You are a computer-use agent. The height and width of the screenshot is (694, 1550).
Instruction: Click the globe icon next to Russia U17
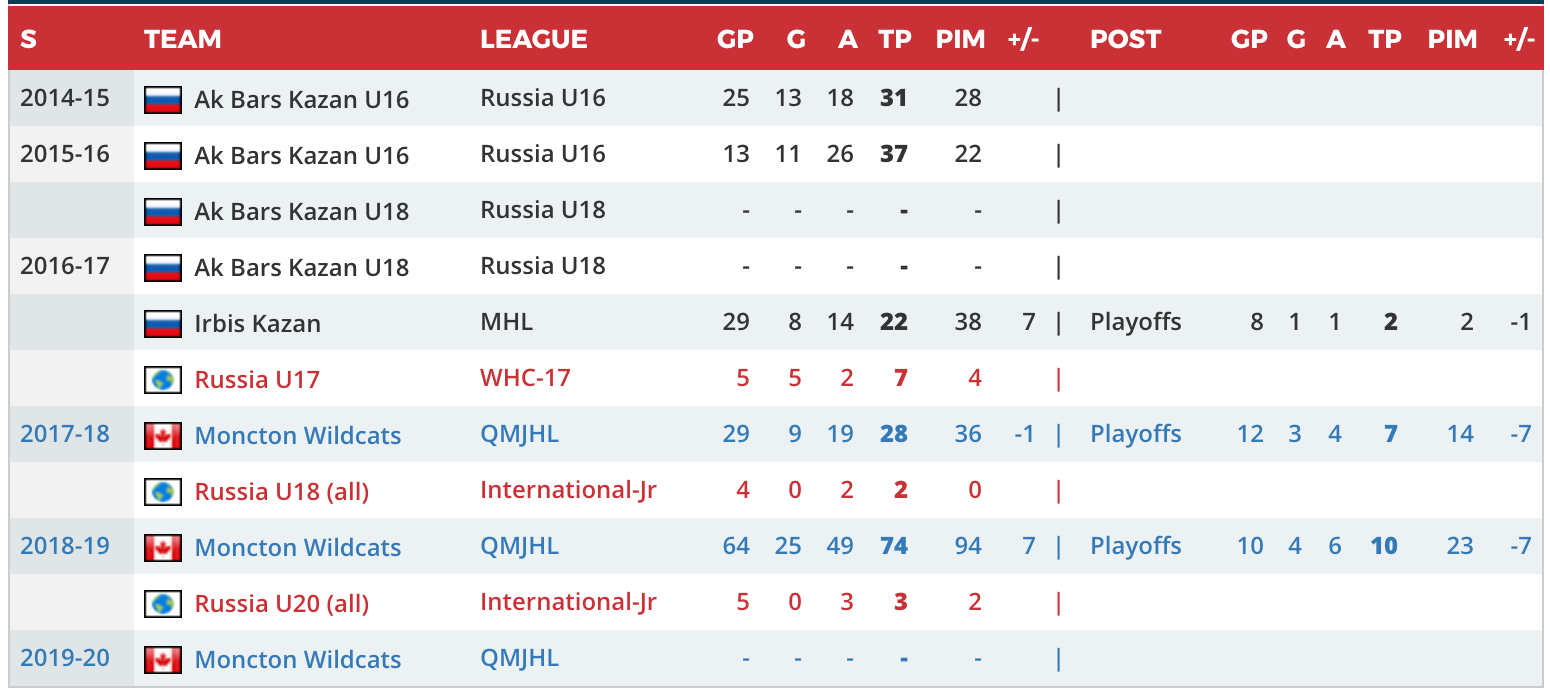(162, 379)
